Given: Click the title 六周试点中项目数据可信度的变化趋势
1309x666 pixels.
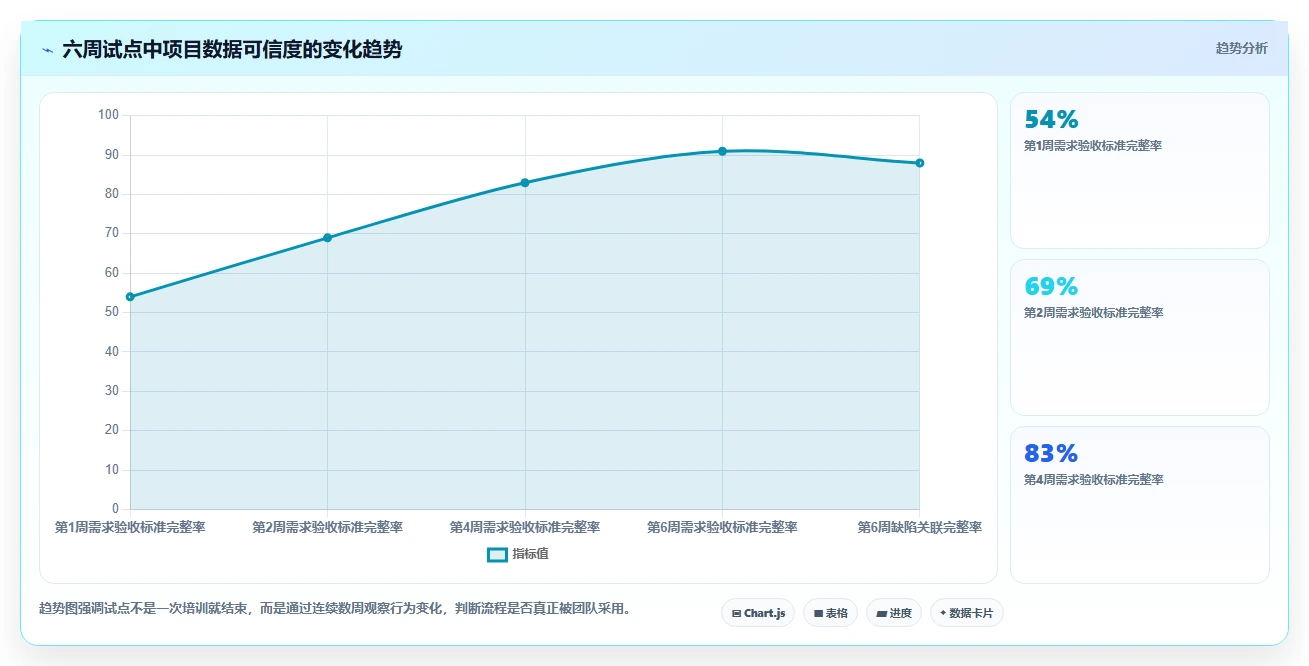Looking at the screenshot, I should coord(232,49).
